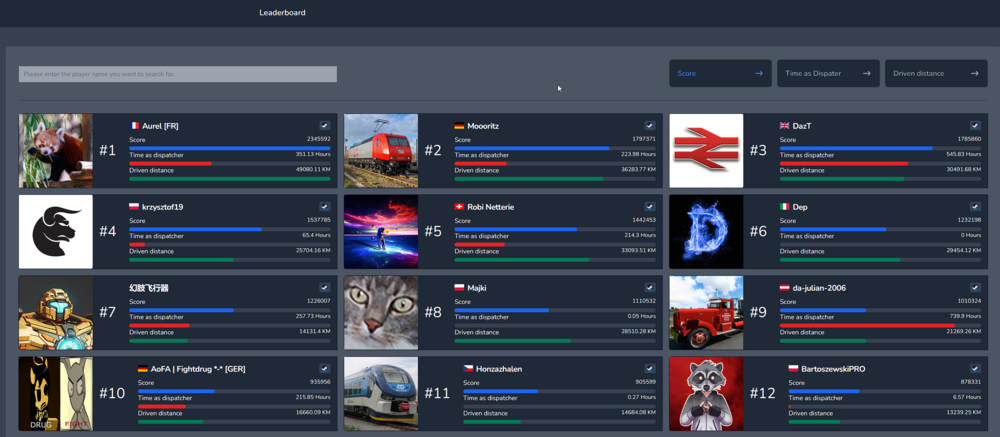
Task: Click Majki's cat face avatar
Action: point(381,313)
